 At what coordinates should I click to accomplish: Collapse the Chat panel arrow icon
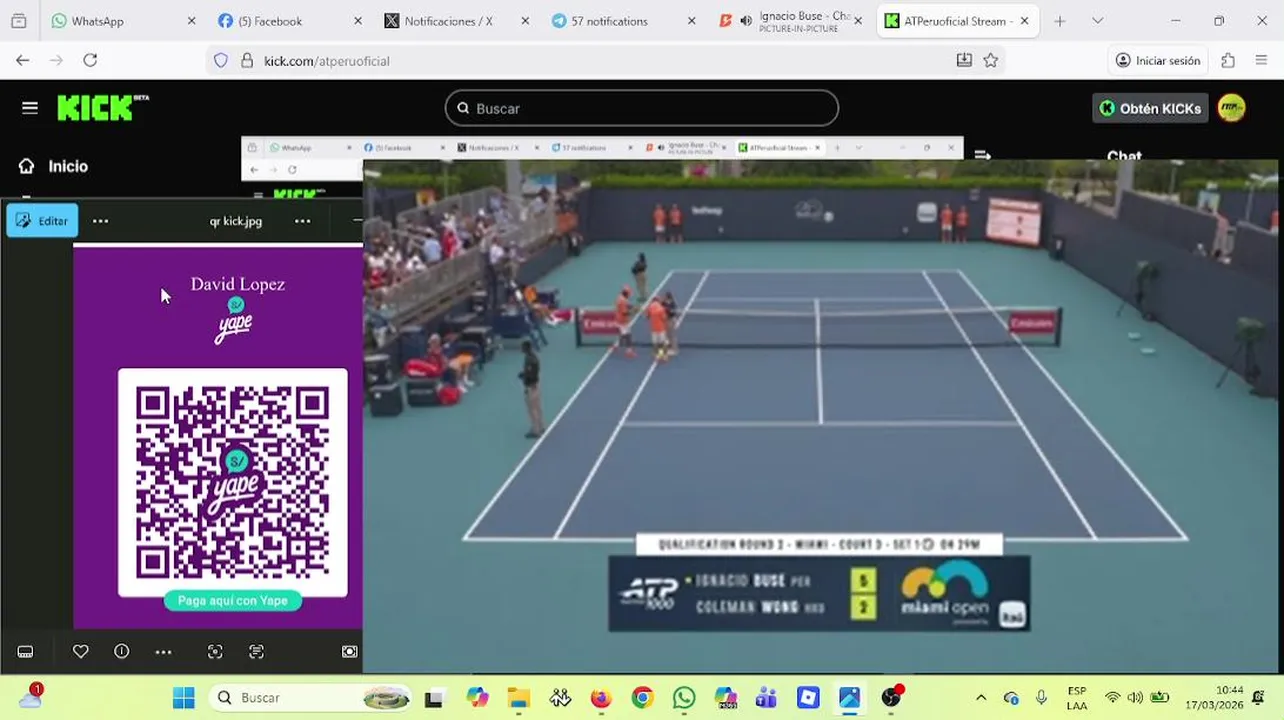coord(983,155)
